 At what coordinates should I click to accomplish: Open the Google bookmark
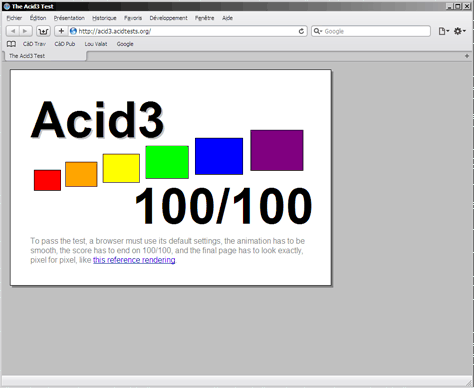click(125, 44)
